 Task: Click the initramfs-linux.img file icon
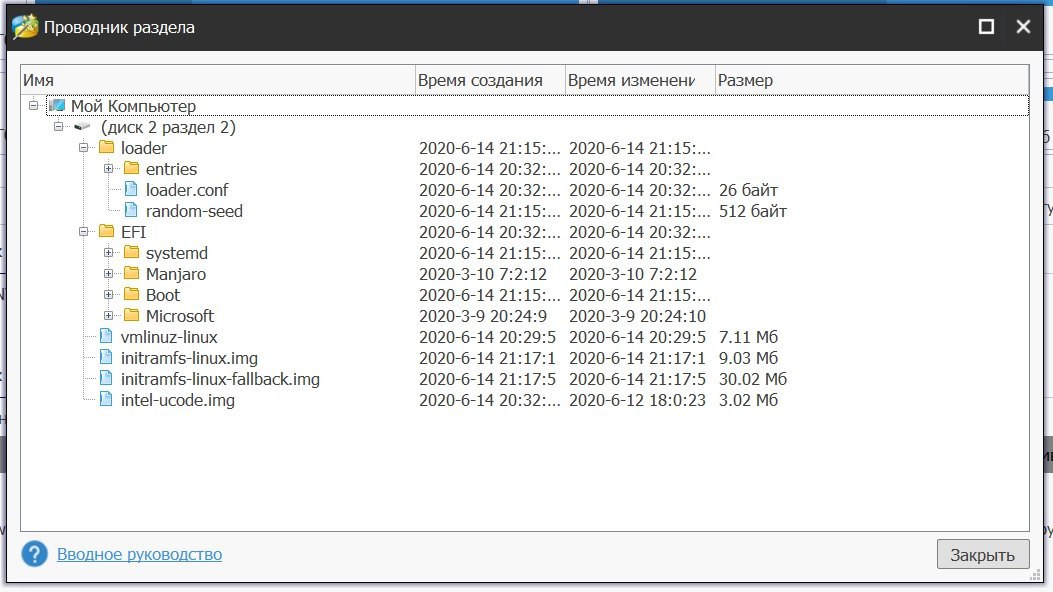(x=106, y=357)
